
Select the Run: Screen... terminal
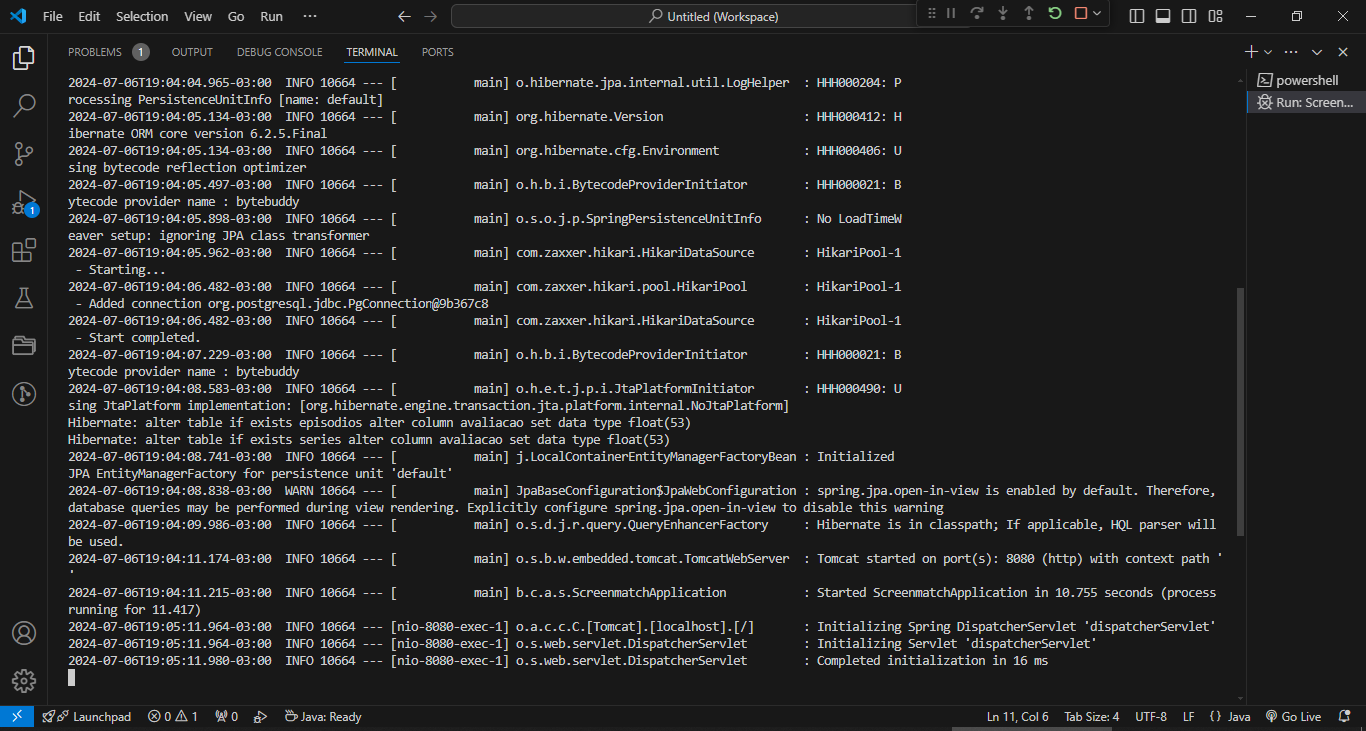pyautogui.click(x=1306, y=102)
